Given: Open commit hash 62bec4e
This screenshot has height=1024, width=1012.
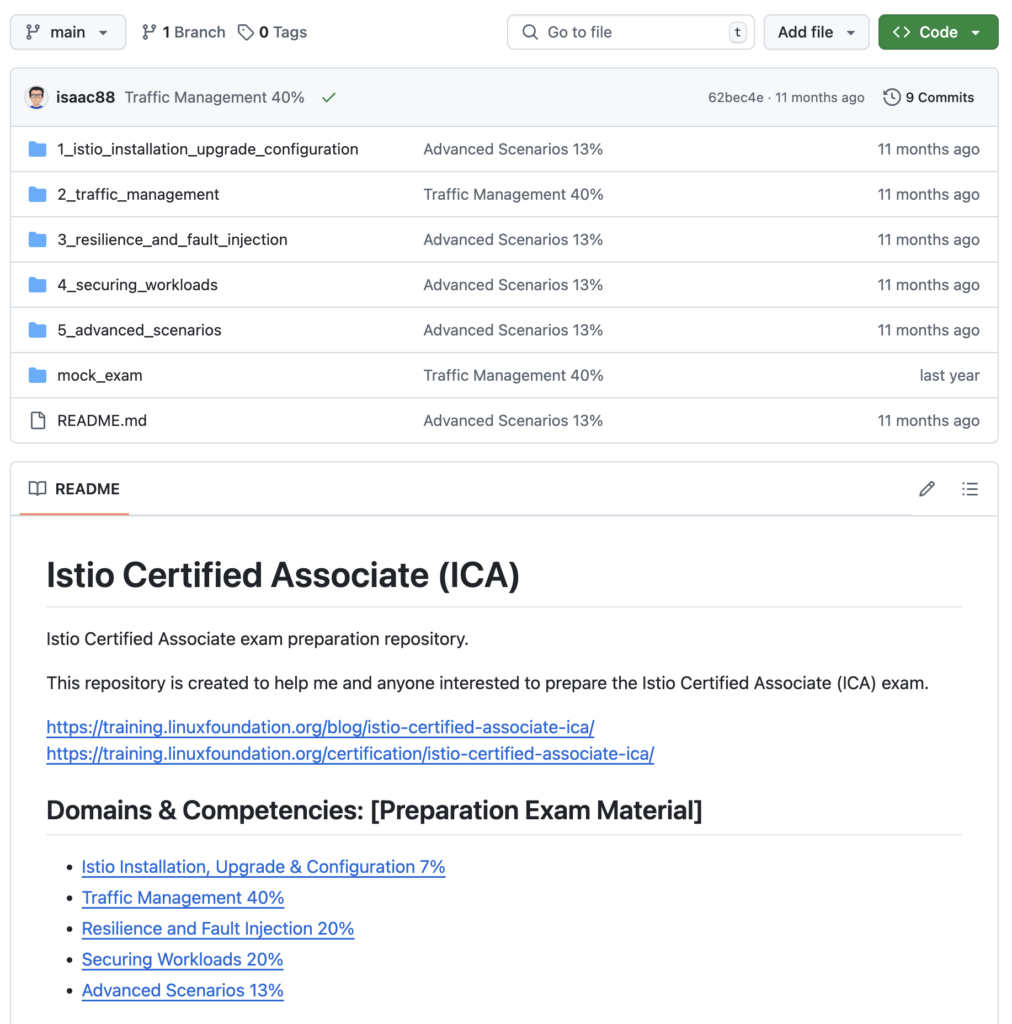Looking at the screenshot, I should 736,97.
